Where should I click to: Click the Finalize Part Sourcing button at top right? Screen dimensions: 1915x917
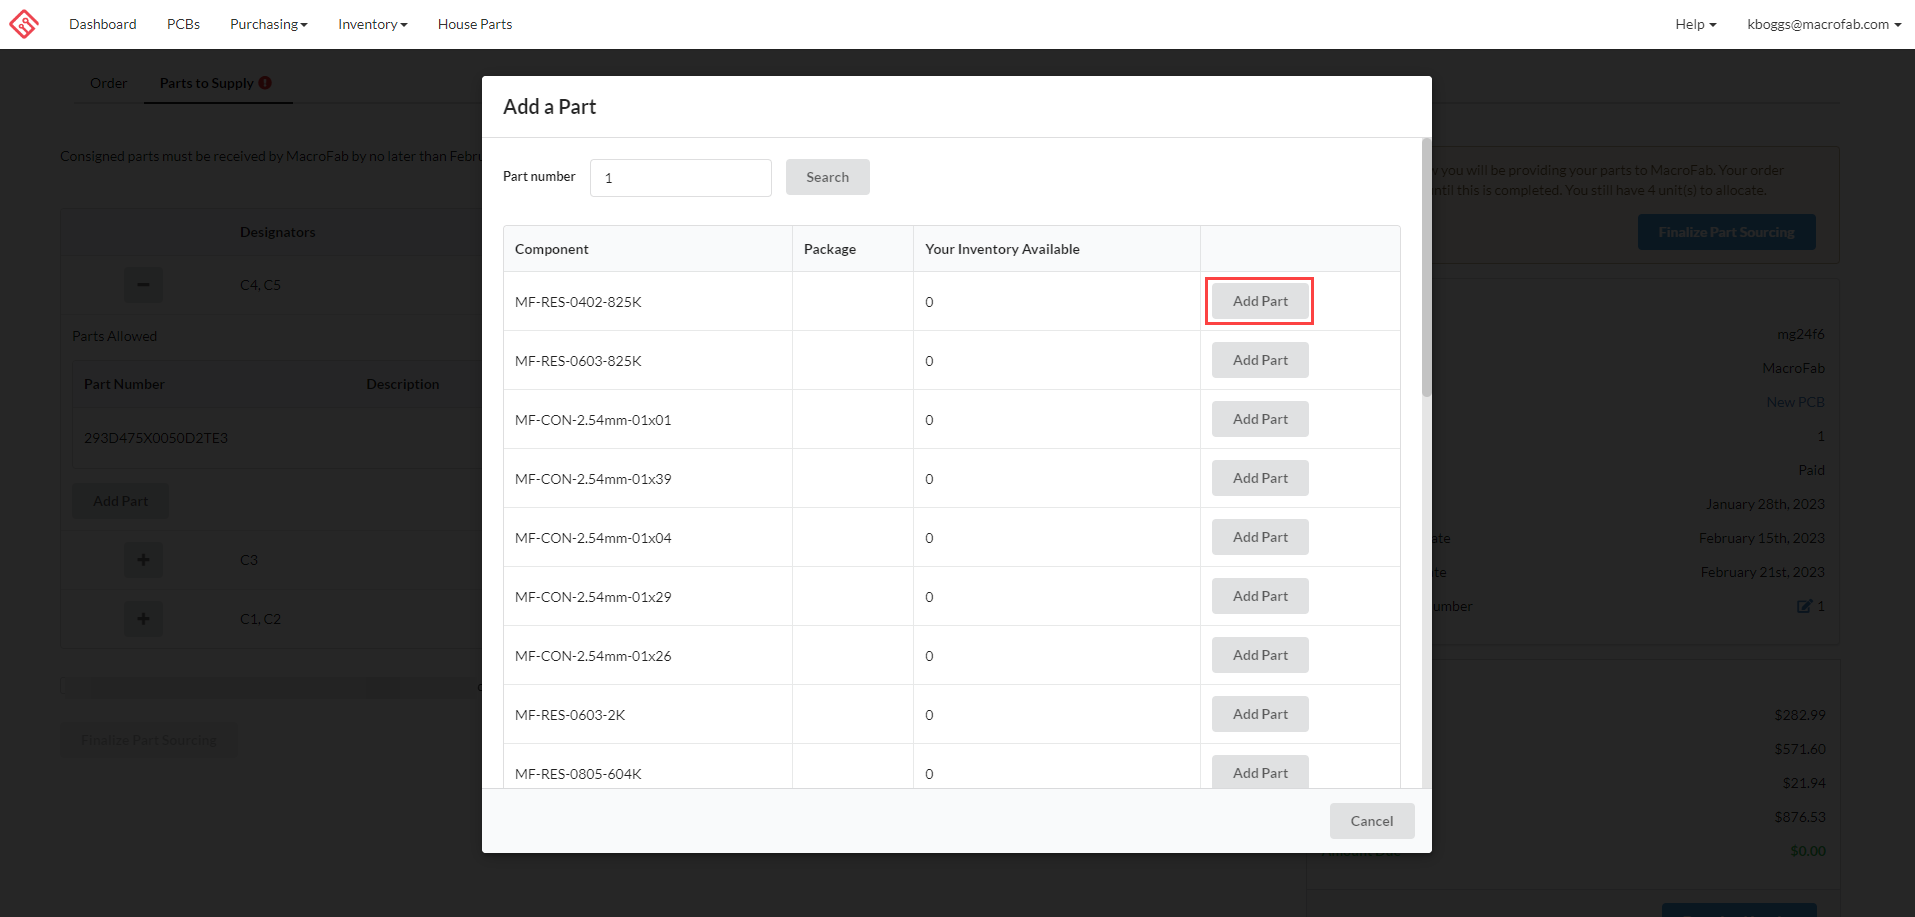click(x=1726, y=232)
